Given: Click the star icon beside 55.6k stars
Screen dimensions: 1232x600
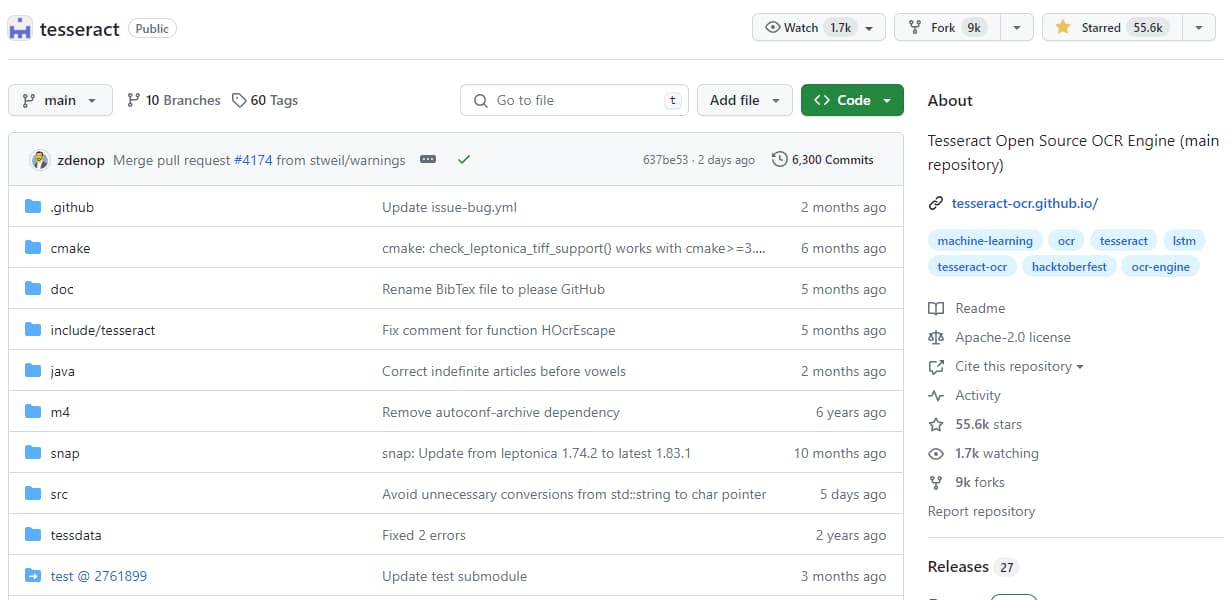Looking at the screenshot, I should coord(936,424).
